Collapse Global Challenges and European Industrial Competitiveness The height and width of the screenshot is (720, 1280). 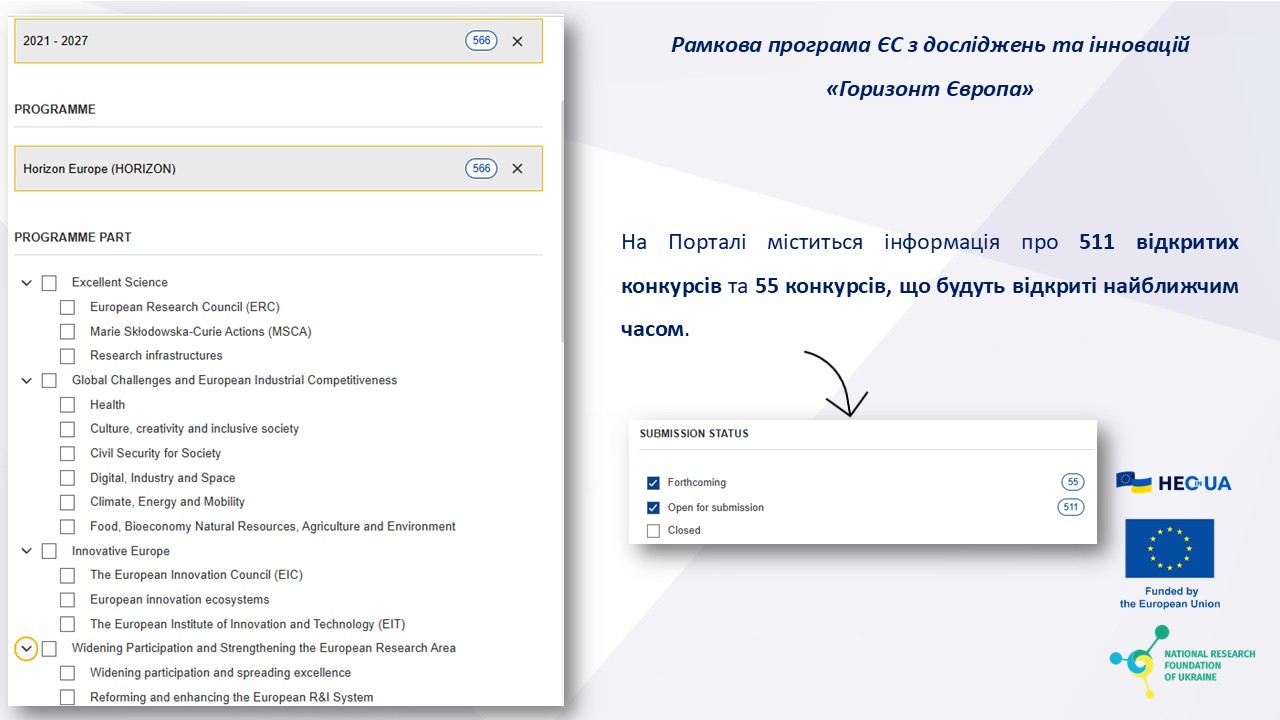point(27,381)
